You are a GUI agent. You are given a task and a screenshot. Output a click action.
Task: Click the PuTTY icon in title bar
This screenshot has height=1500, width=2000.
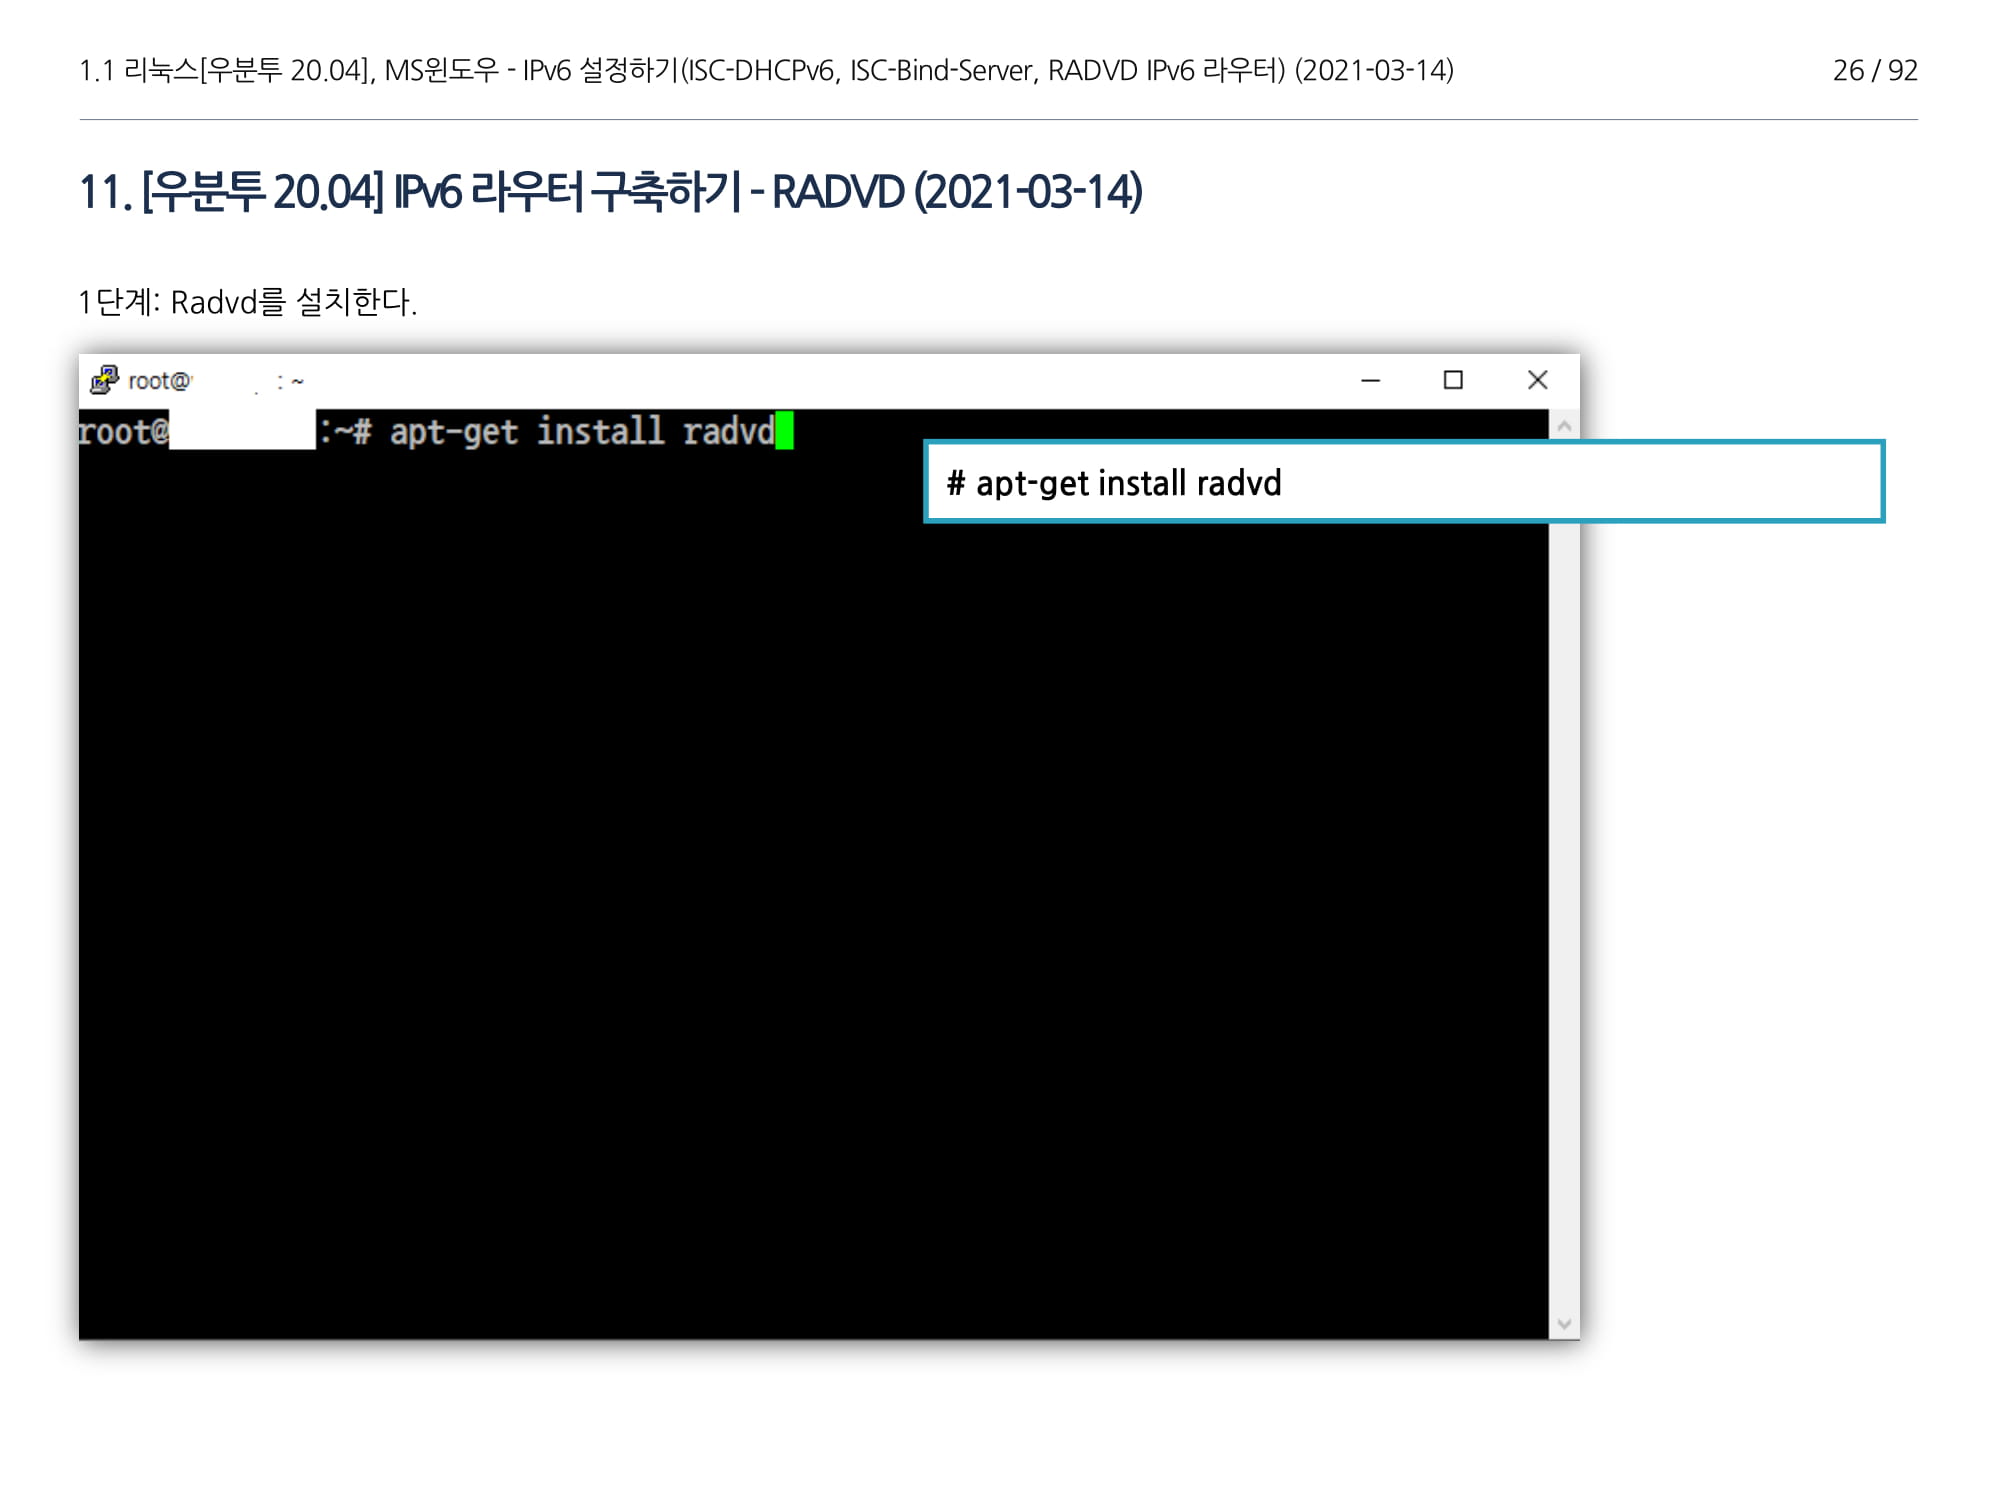click(104, 380)
